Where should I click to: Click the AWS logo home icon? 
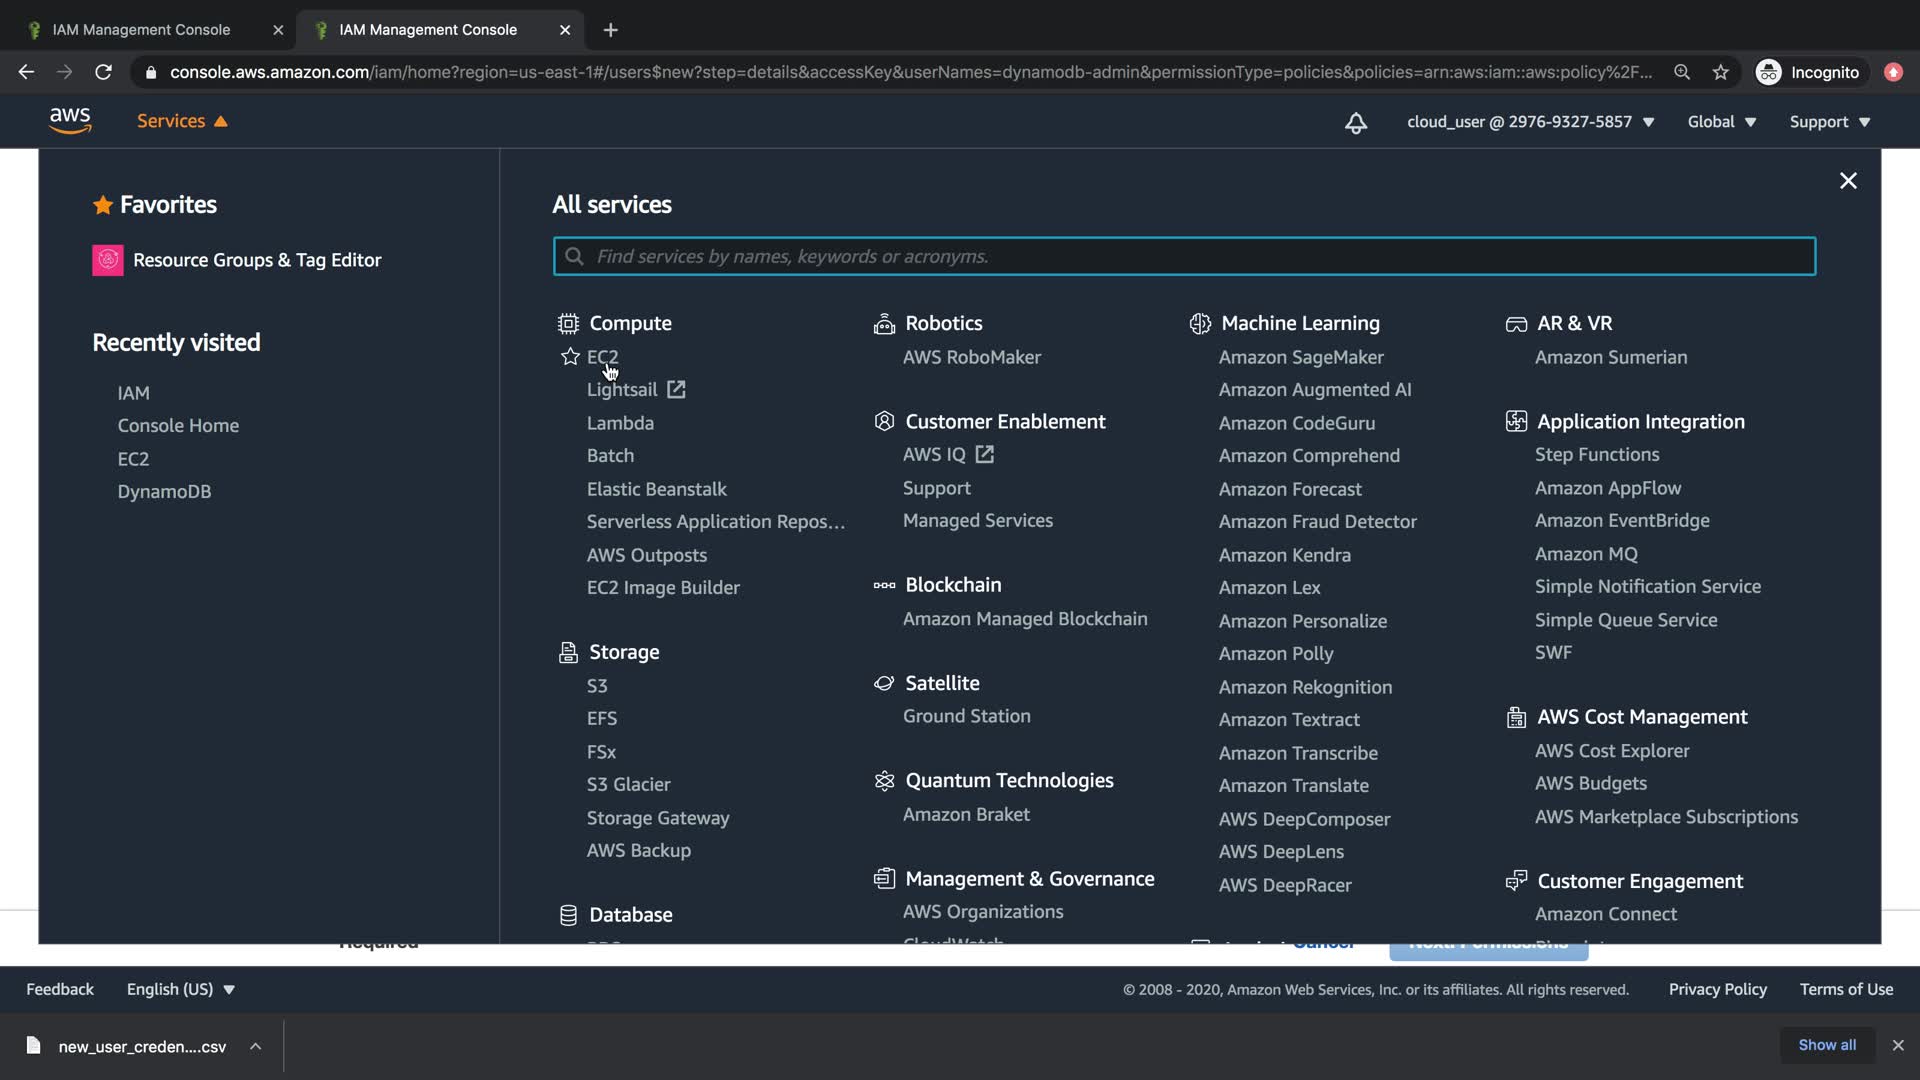[70, 121]
